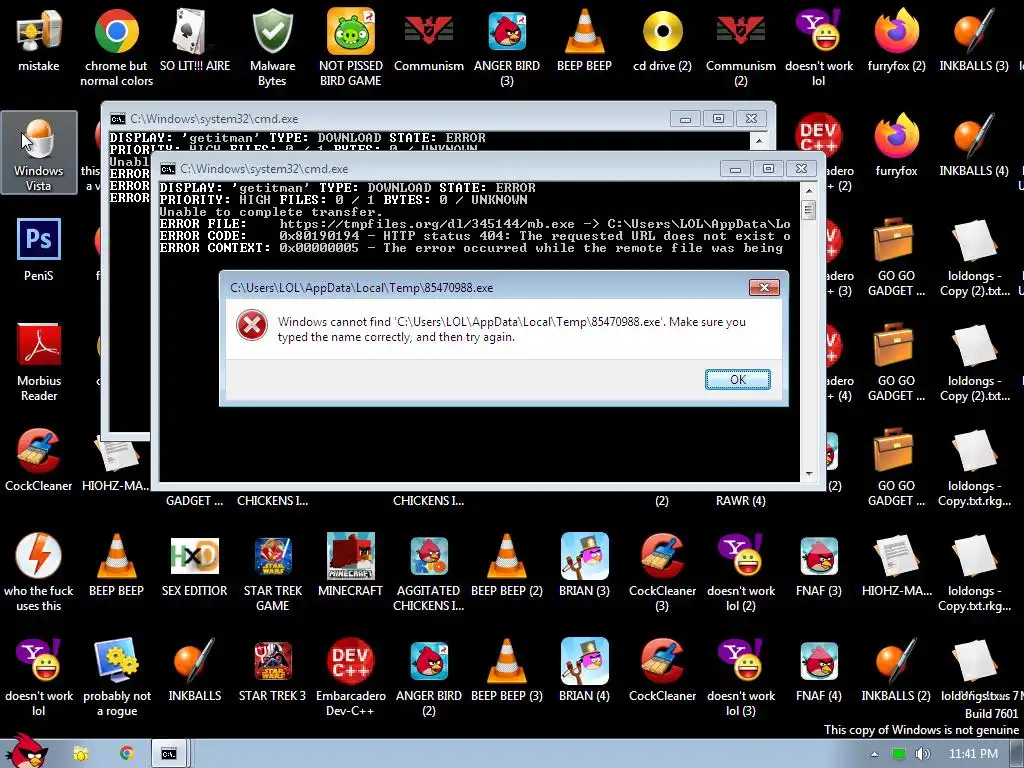Viewport: 1024px width, 768px height.
Task: Open the 'PeniS' Photoshop icon
Action: 39,250
